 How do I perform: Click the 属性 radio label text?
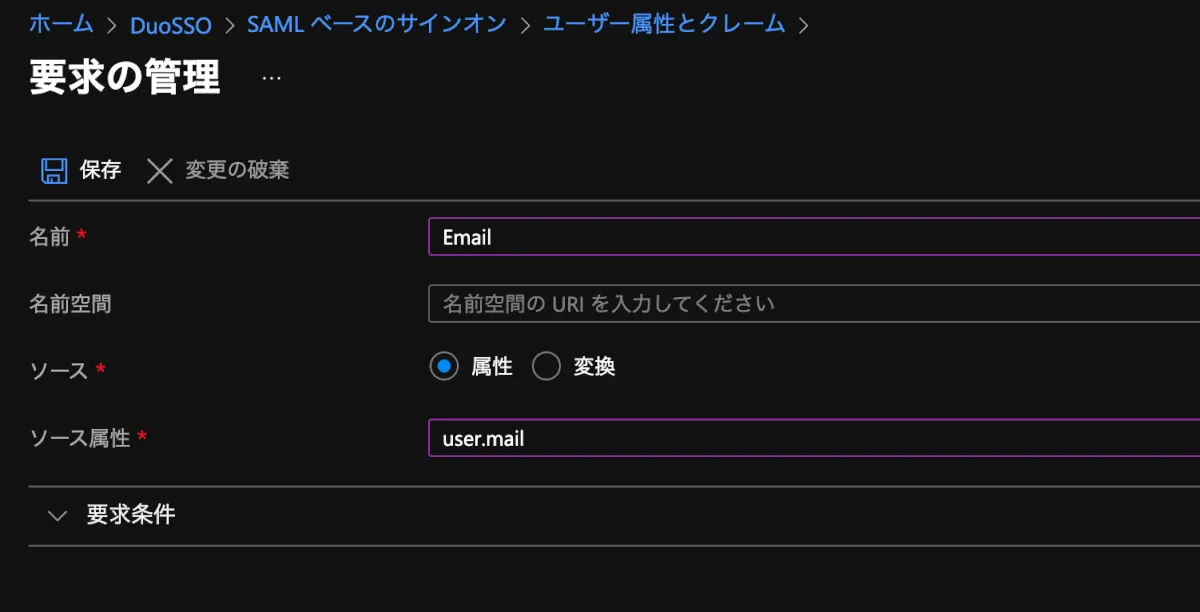pos(492,367)
